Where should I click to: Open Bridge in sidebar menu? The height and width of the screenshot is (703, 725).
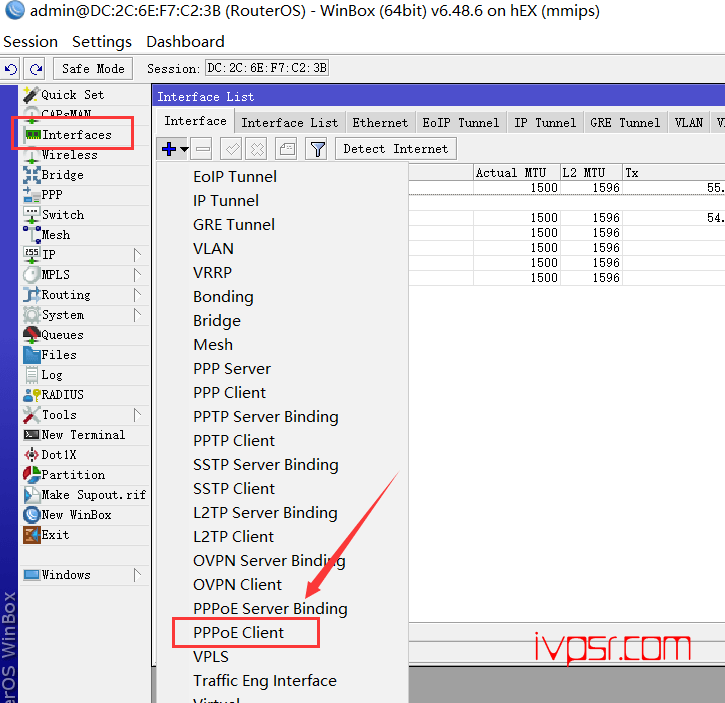[x=86, y=175]
